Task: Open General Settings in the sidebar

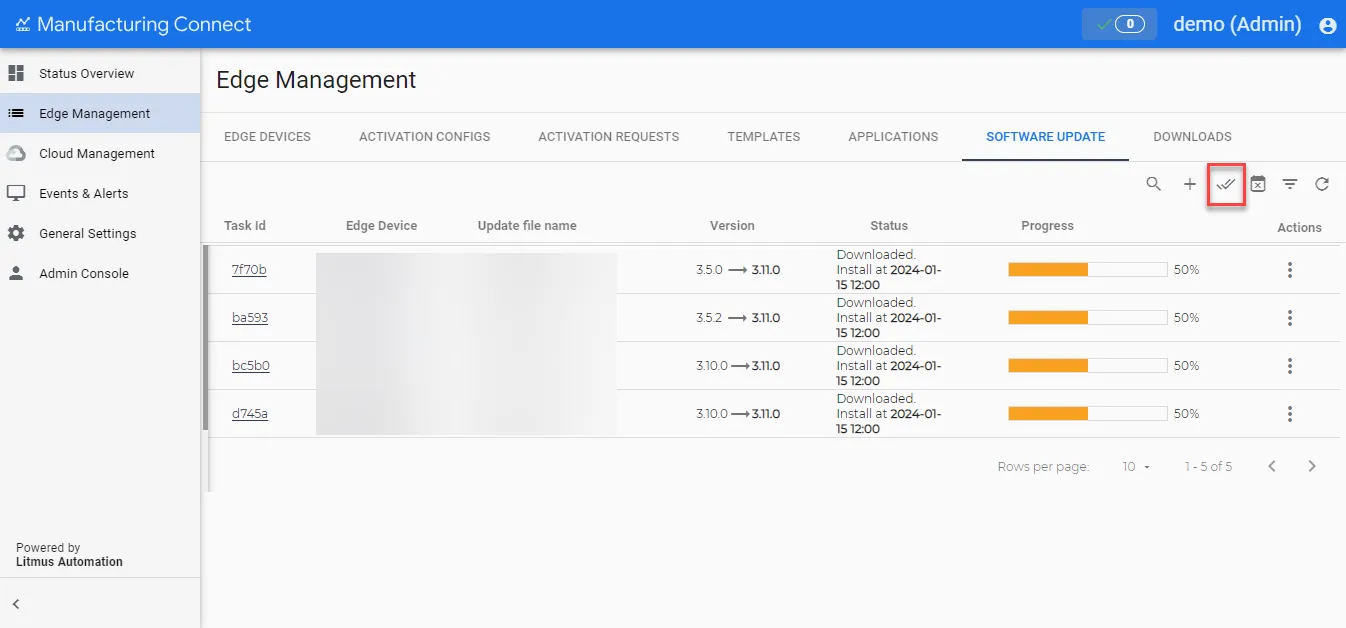Action: click(x=100, y=233)
